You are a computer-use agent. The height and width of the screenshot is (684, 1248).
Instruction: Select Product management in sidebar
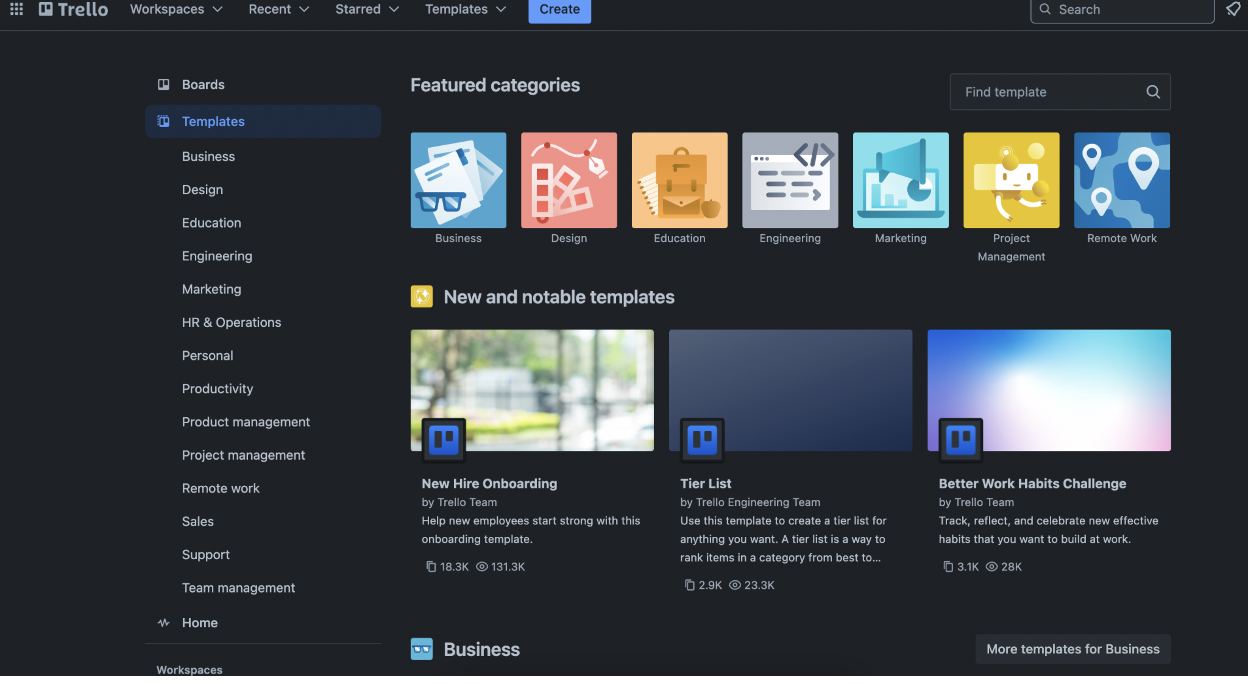coord(246,422)
